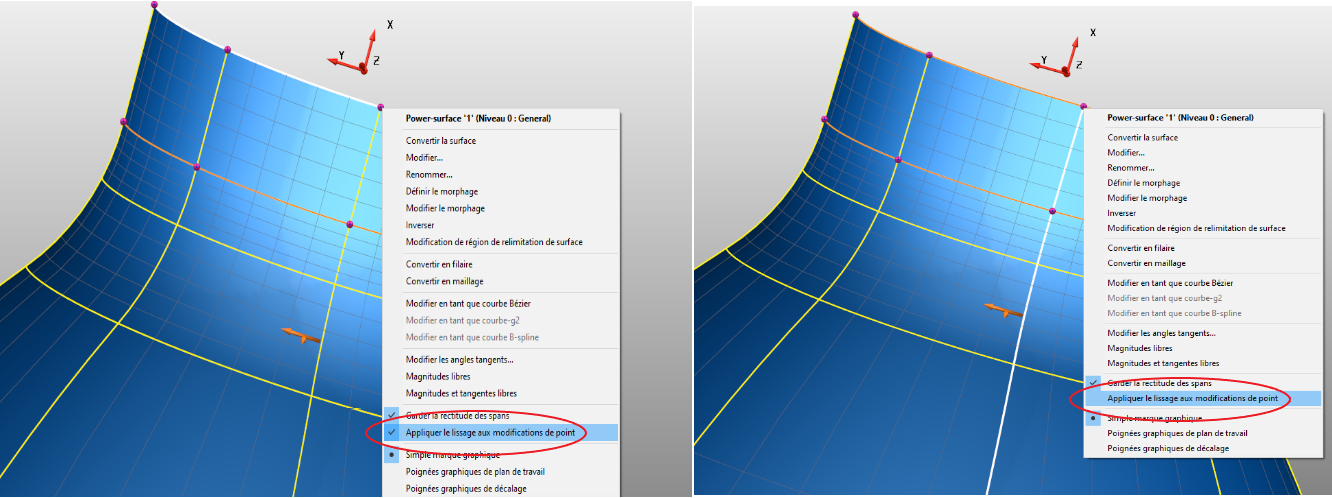Open 'Modifier...' in left context menu

424,157
